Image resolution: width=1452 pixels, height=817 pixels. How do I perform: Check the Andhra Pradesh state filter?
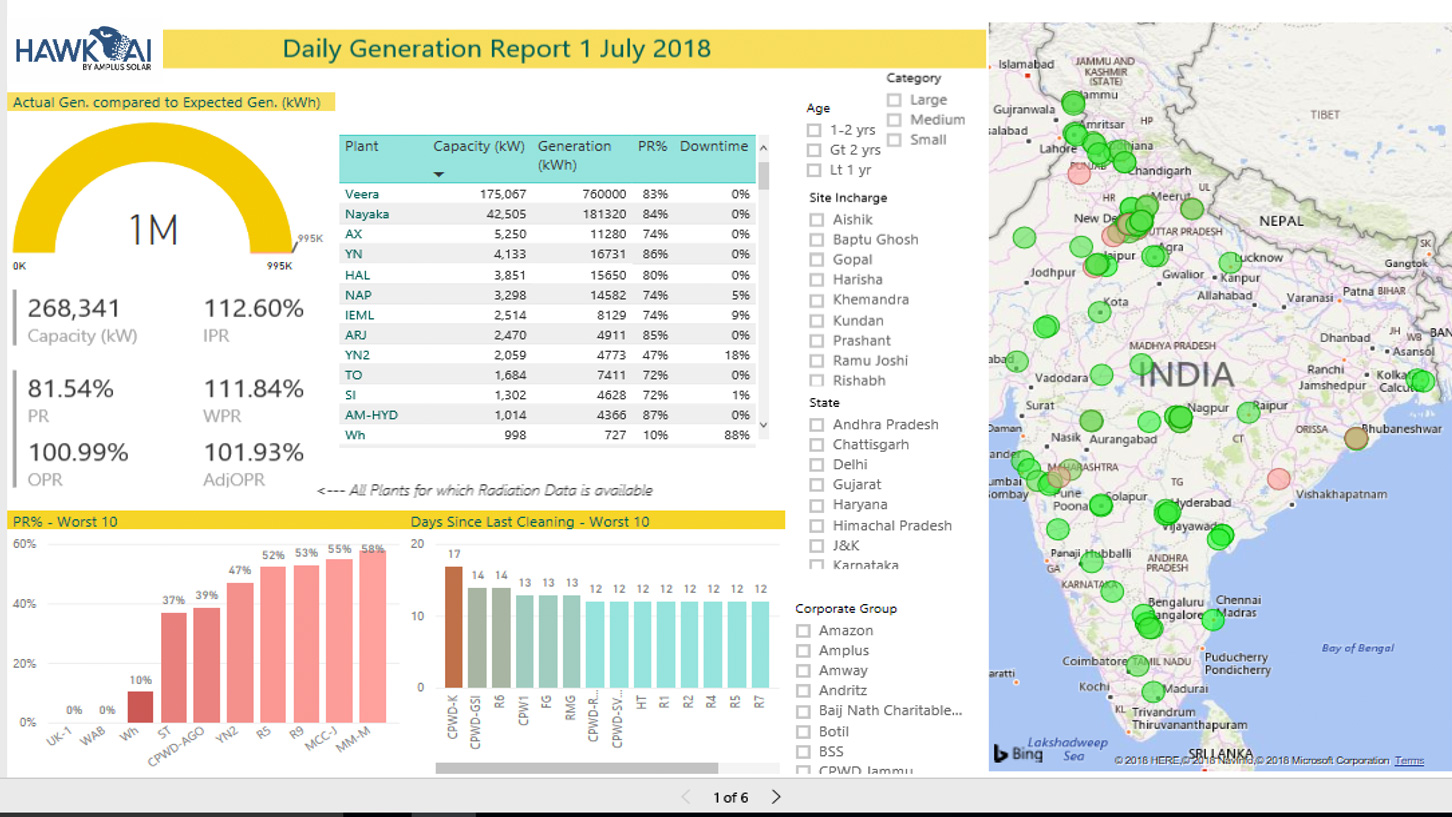pos(817,425)
